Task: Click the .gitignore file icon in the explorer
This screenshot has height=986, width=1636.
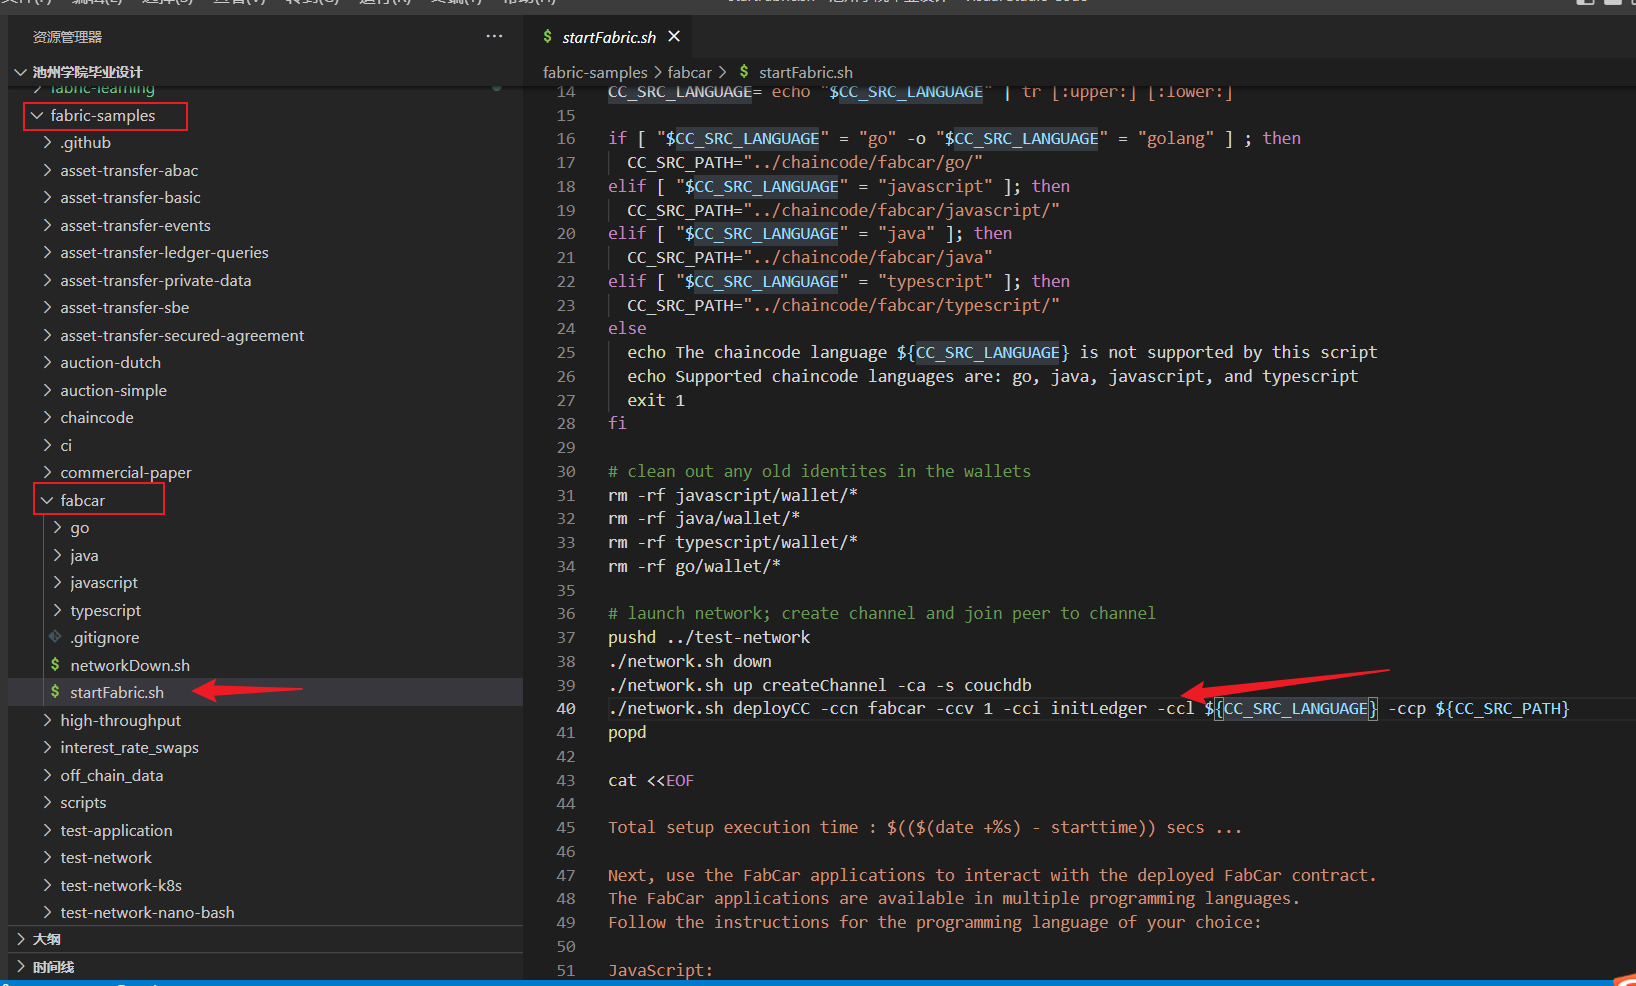Action: [x=57, y=637]
